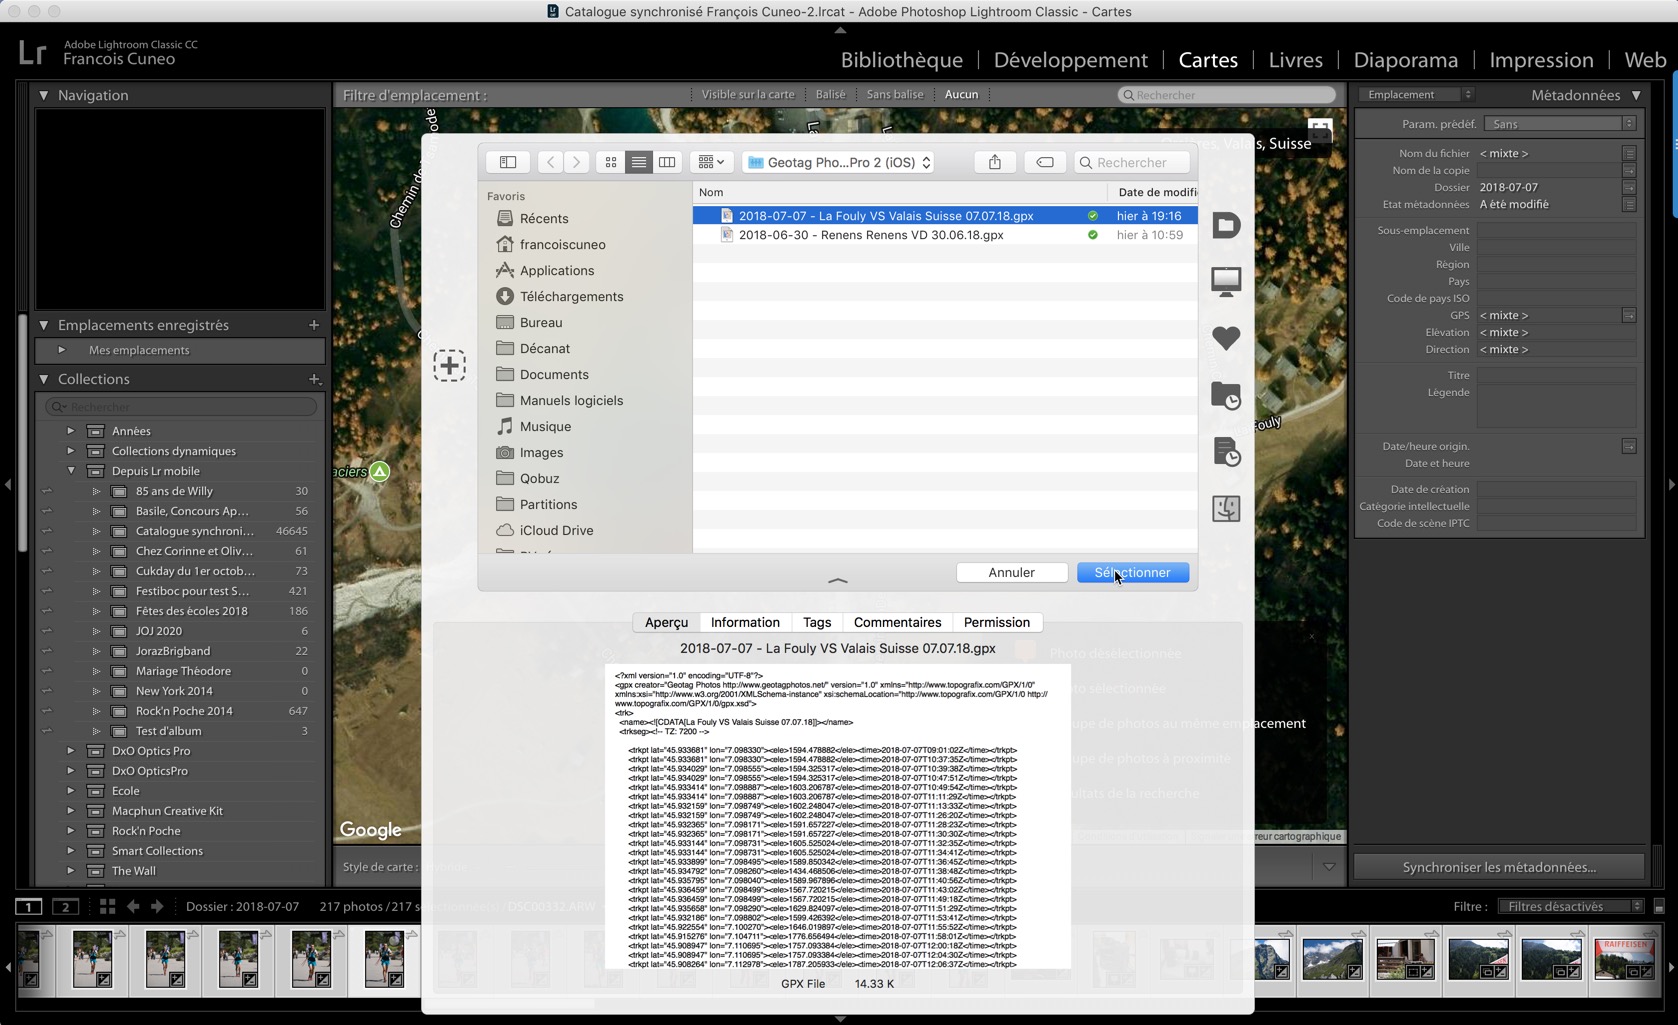The width and height of the screenshot is (1678, 1025).
Task: Switch file dialog to icon view
Action: pyautogui.click(x=611, y=162)
